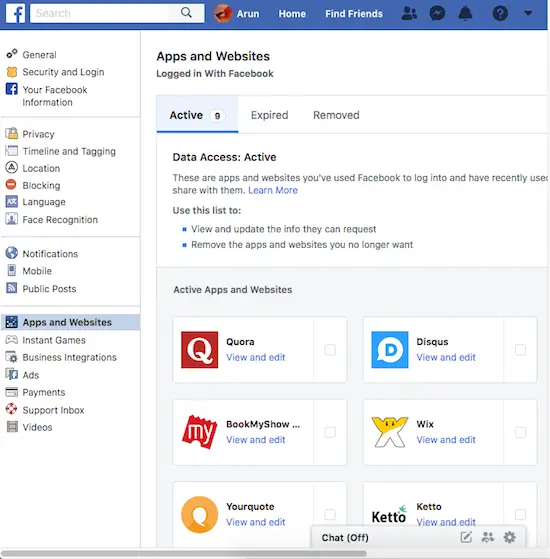Open Timeline and Tagging settings
This screenshot has width=550, height=559.
coord(69,151)
